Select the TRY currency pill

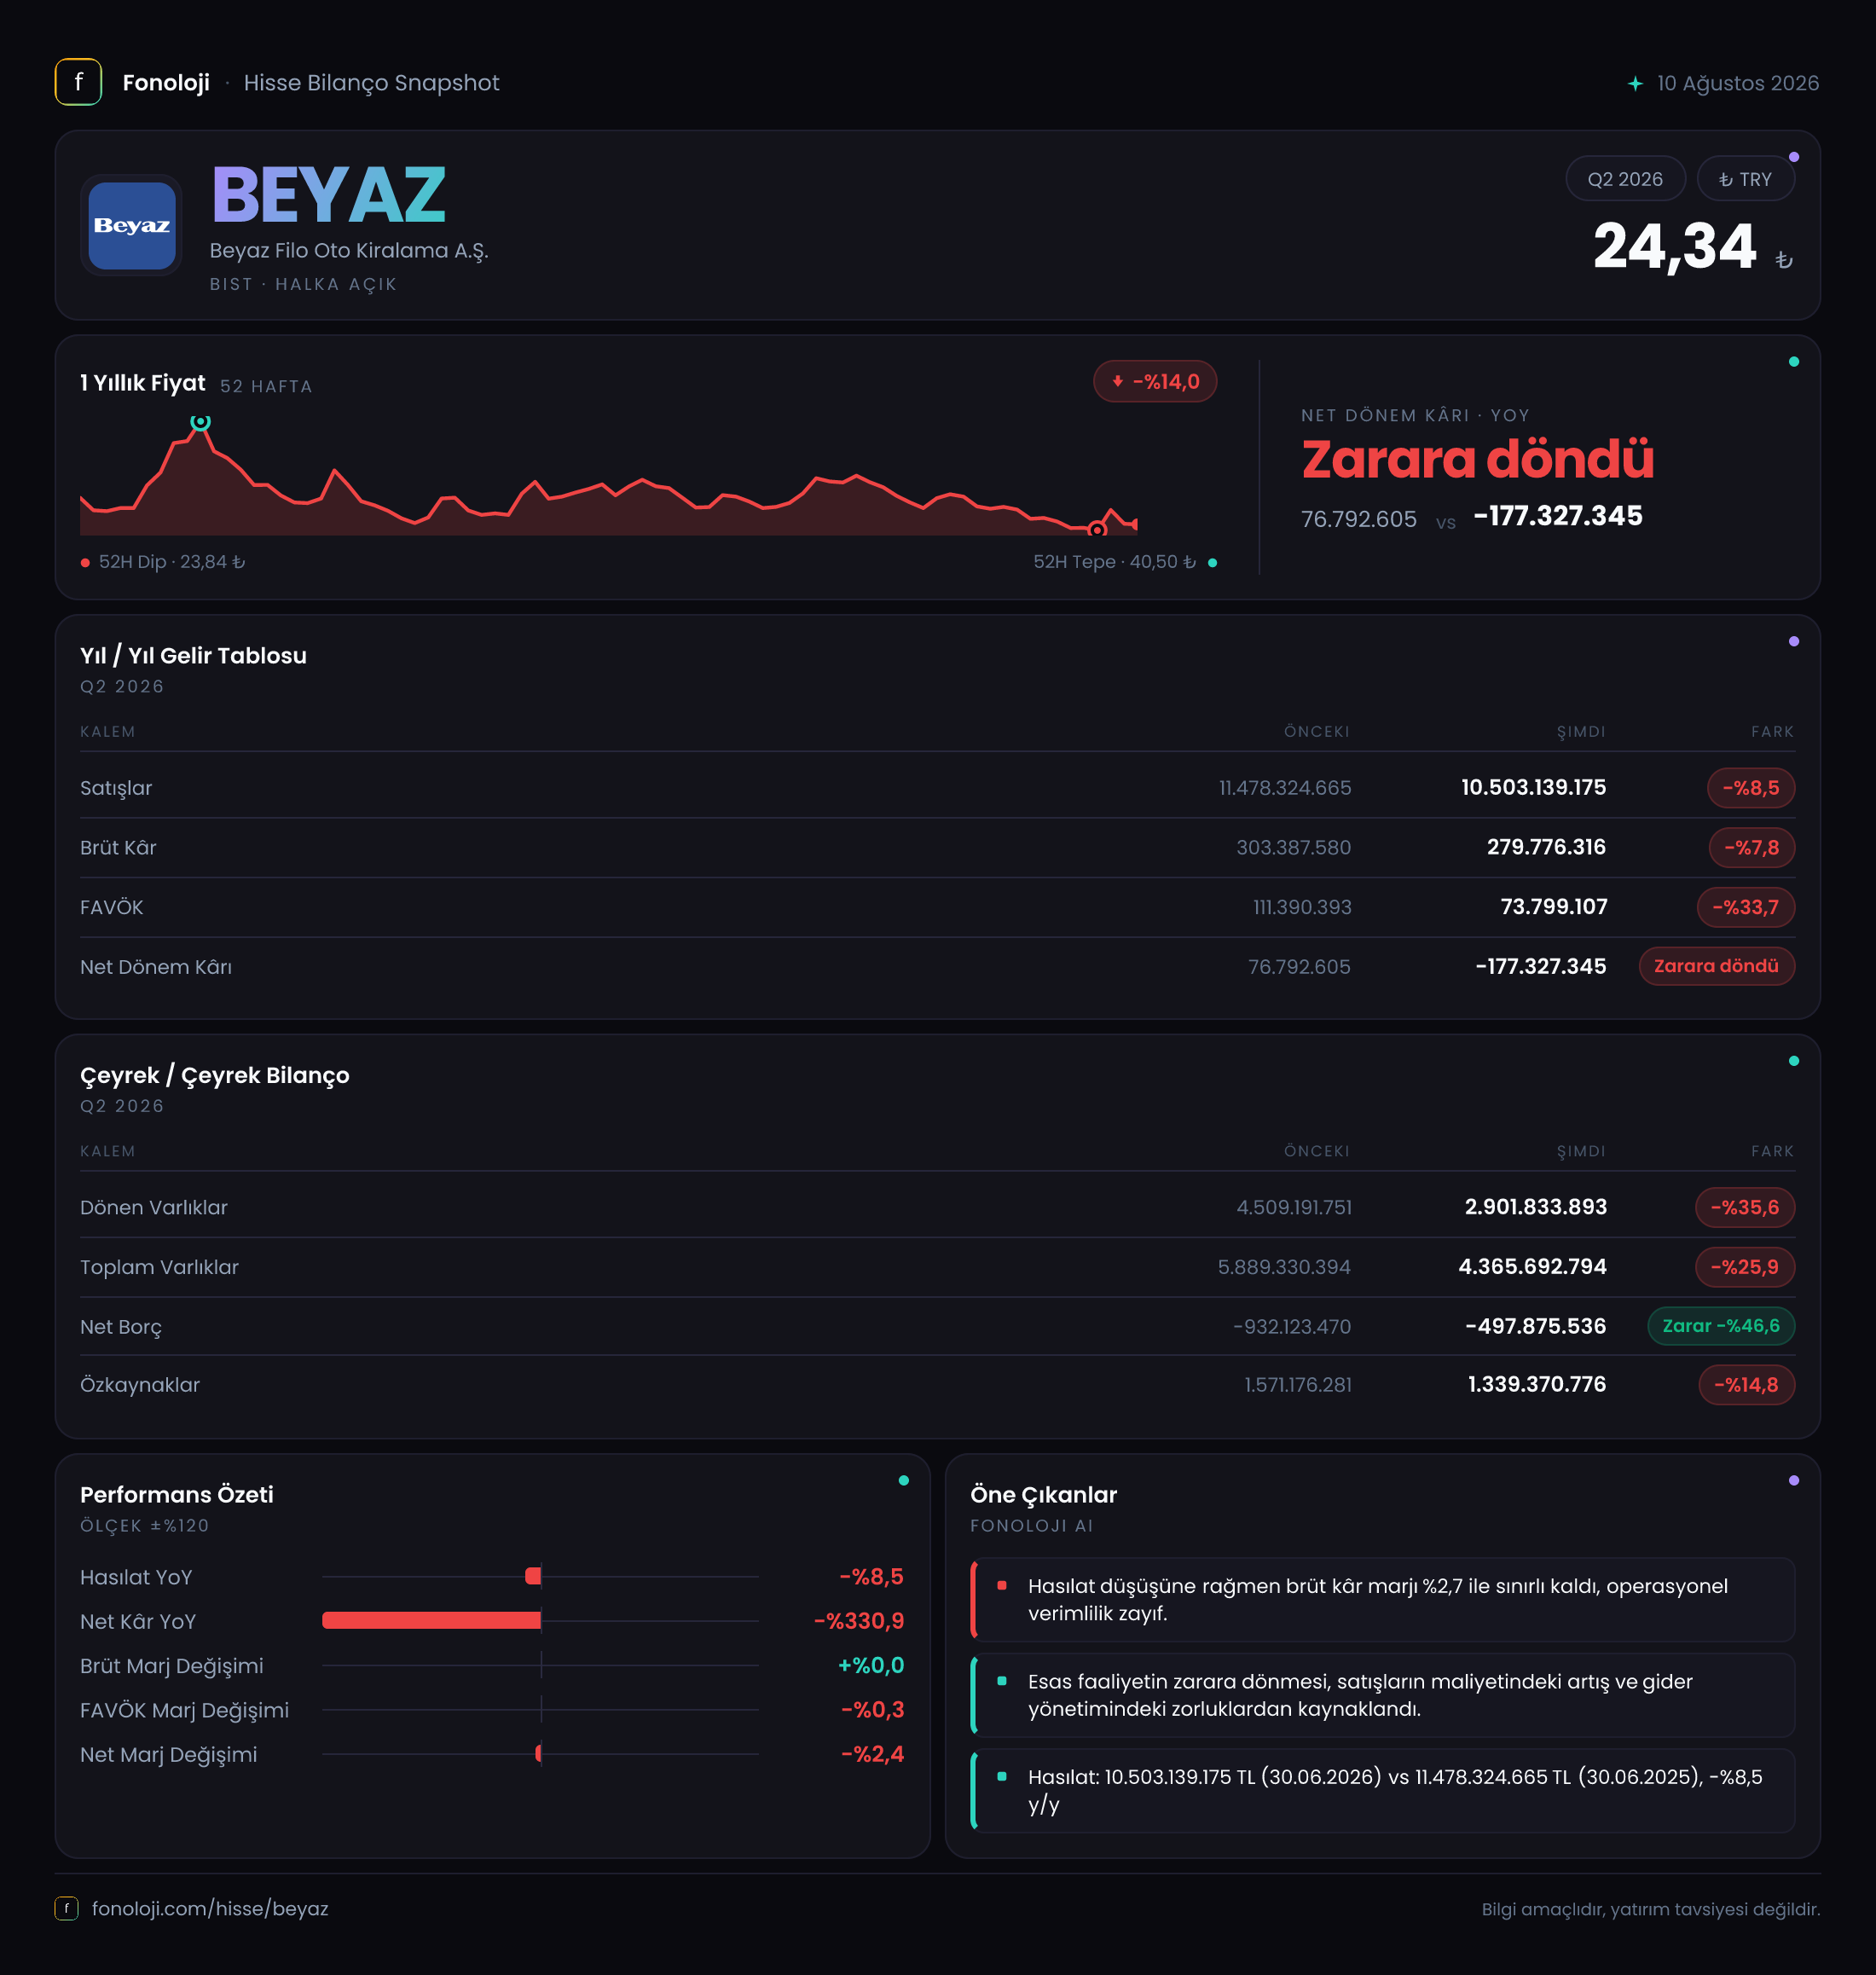pyautogui.click(x=1745, y=179)
